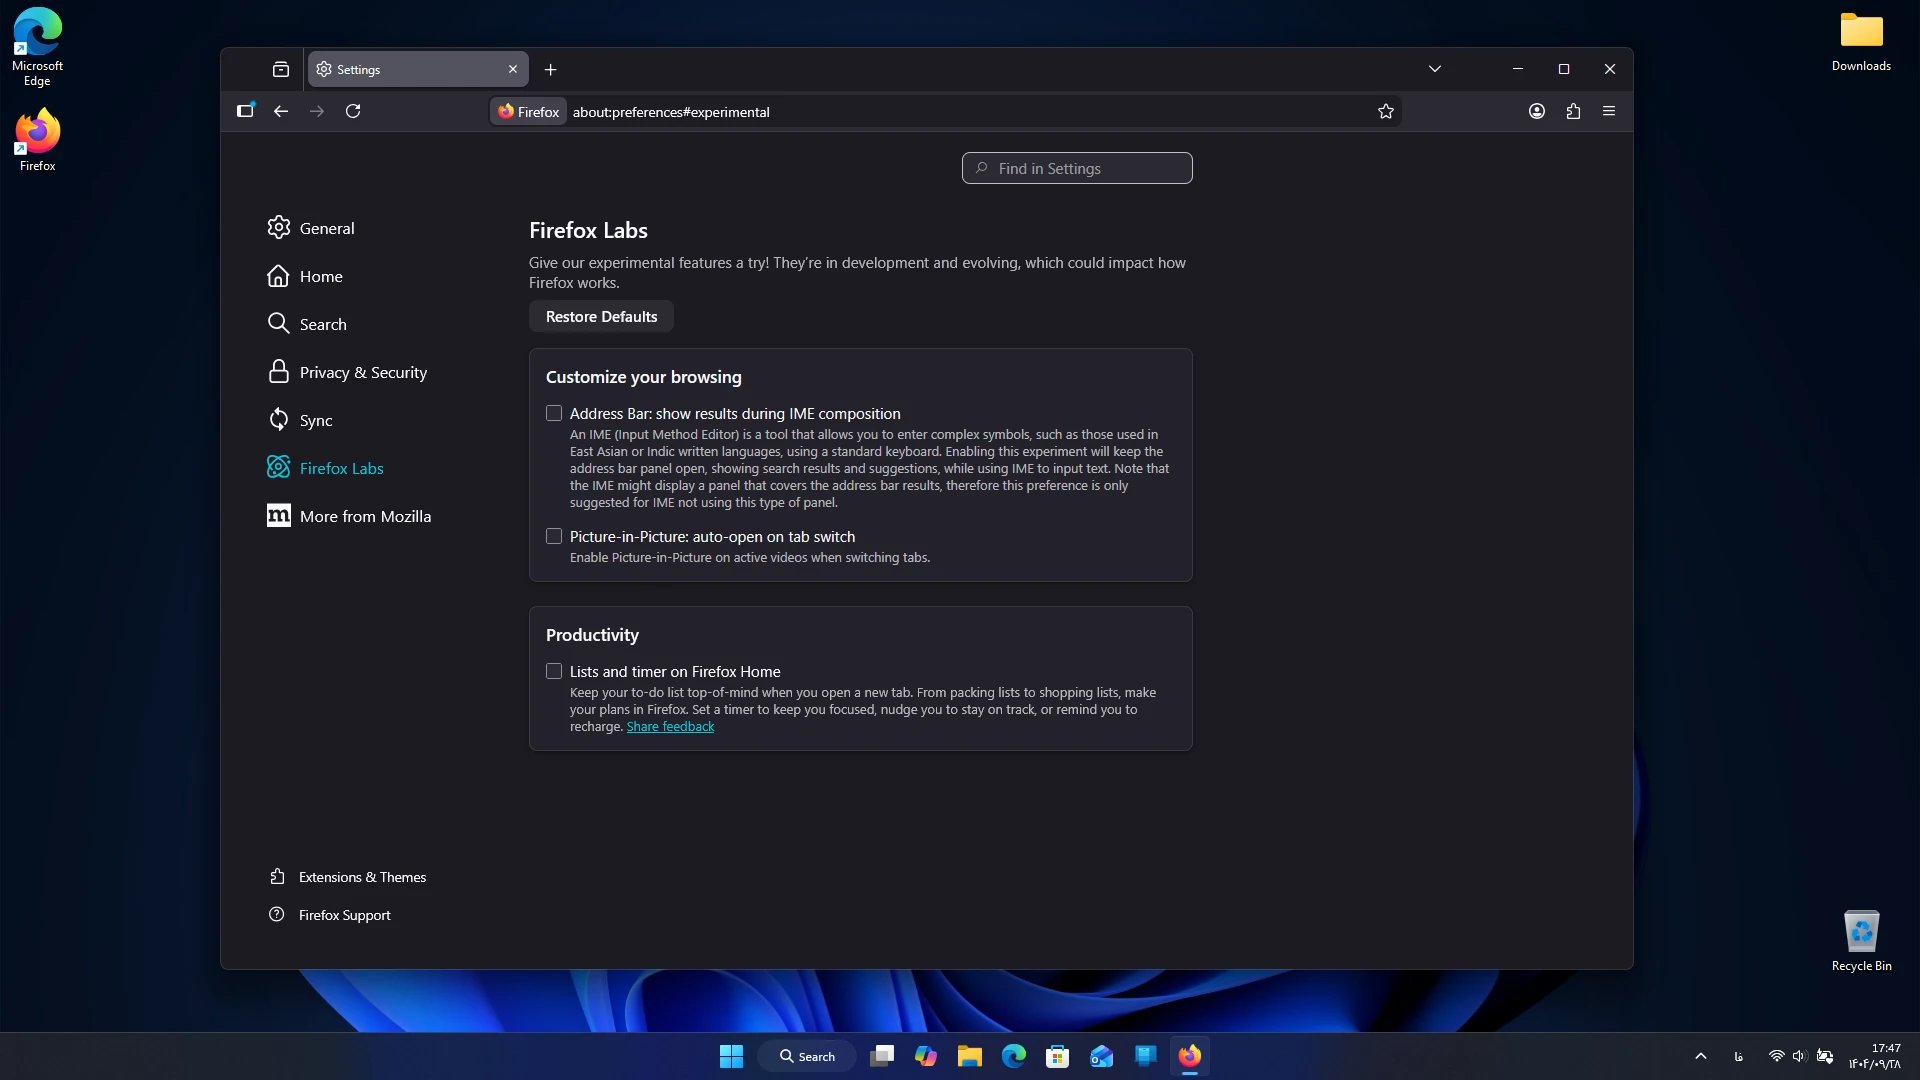Select the Downloads folder on the desktop
Viewport: 1920px width, 1080px height.
pos(1861,42)
